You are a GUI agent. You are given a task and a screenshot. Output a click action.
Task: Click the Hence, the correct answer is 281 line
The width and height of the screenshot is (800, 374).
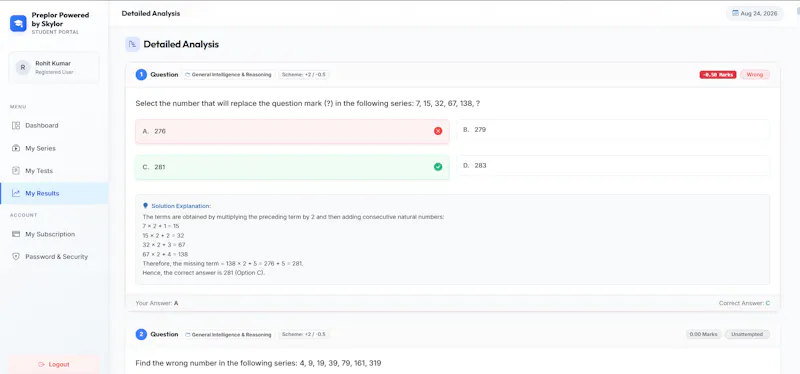204,272
